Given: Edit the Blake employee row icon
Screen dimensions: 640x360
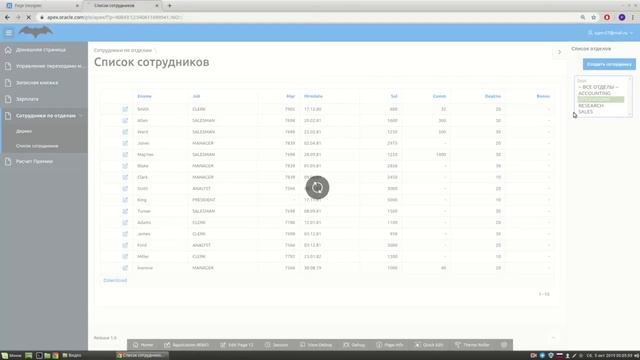Looking at the screenshot, I should coord(125,166).
